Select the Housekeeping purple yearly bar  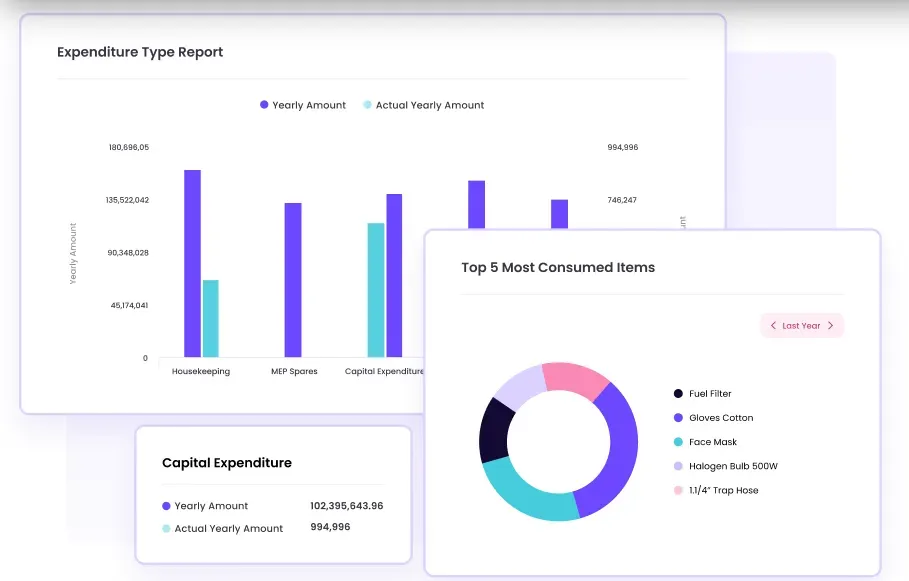tap(192, 263)
